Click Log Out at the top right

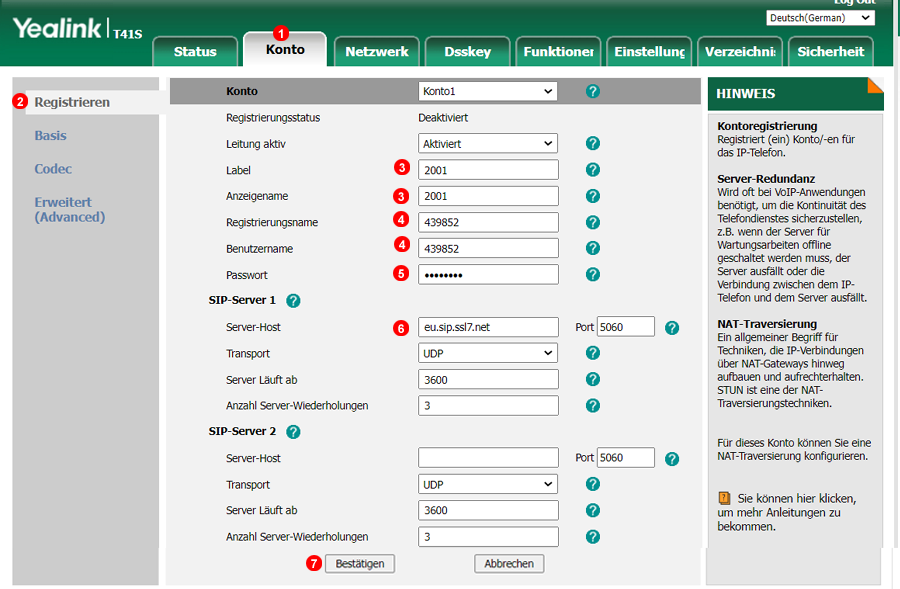pos(855,3)
